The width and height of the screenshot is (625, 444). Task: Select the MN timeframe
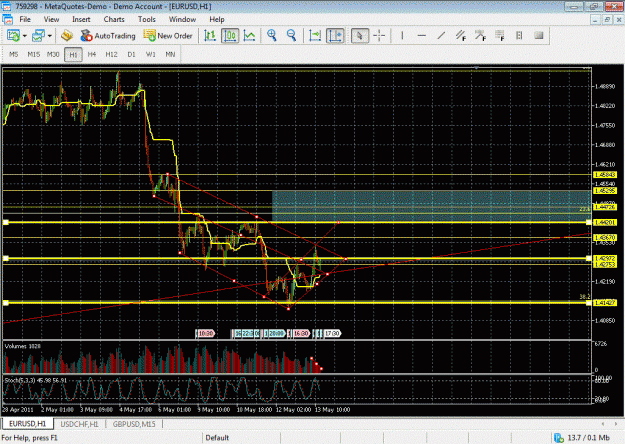tap(170, 54)
